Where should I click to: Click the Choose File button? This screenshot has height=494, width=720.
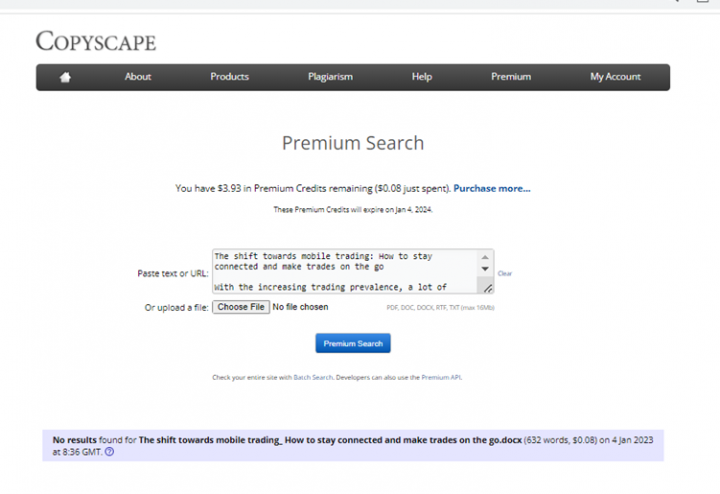241,307
